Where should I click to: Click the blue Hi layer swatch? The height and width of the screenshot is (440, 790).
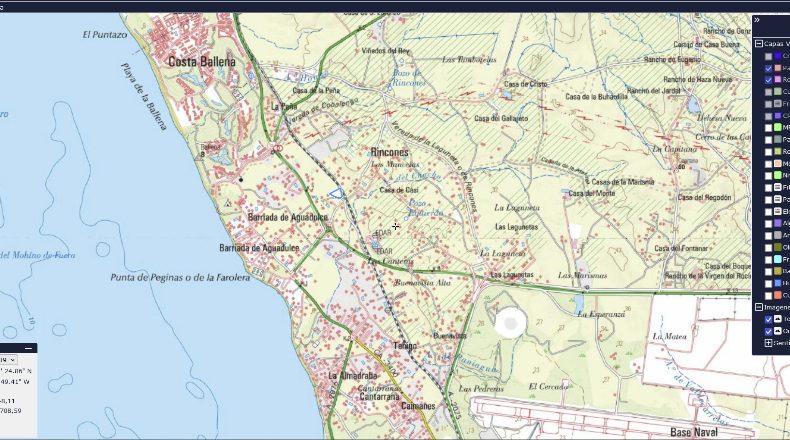tap(778, 283)
